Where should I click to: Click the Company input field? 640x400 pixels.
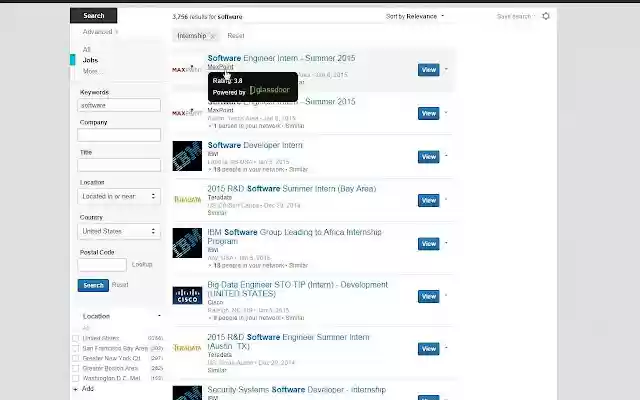pos(119,135)
